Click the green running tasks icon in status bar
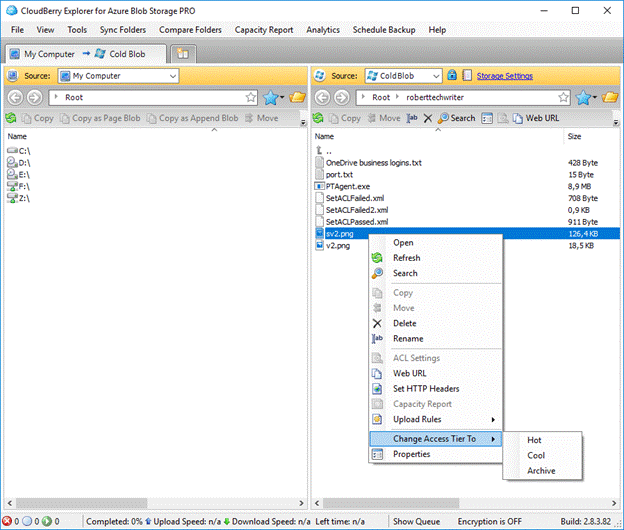Screen dimensions: 624x530 pyautogui.click(x=47, y=521)
